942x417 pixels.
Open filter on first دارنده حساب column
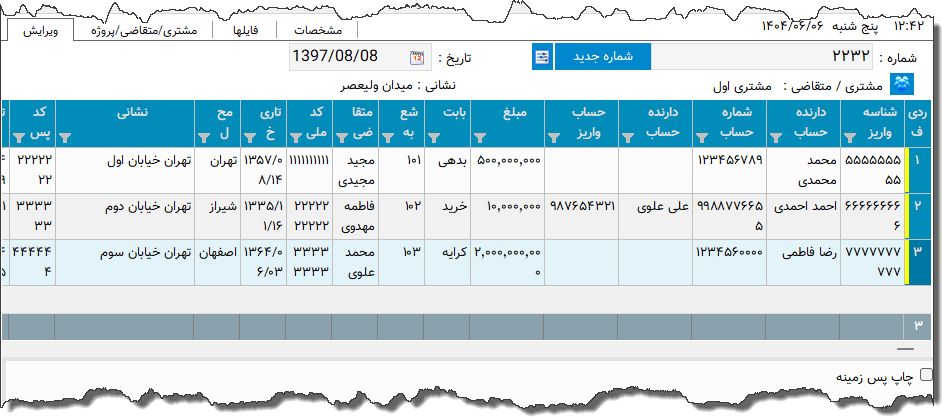tap(776, 139)
